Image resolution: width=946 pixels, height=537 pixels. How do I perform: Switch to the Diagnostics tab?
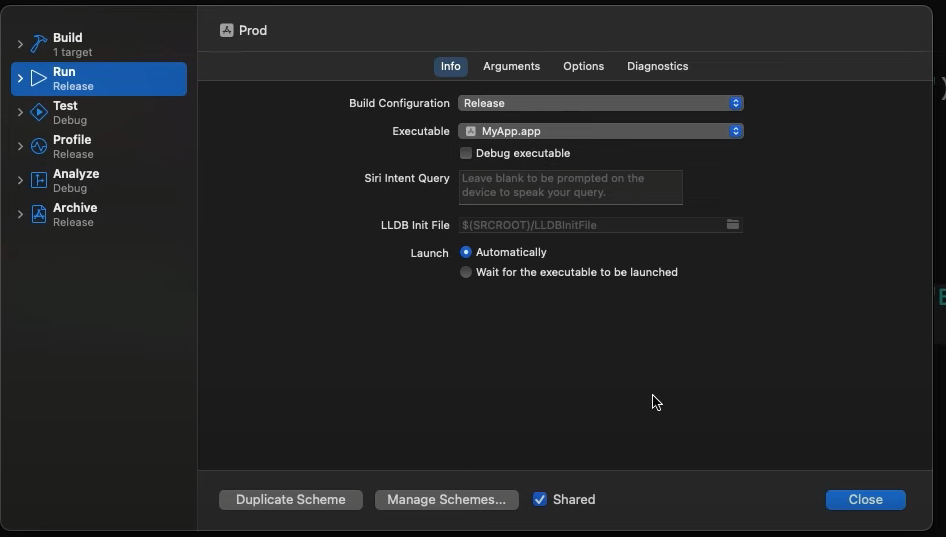[x=657, y=66]
